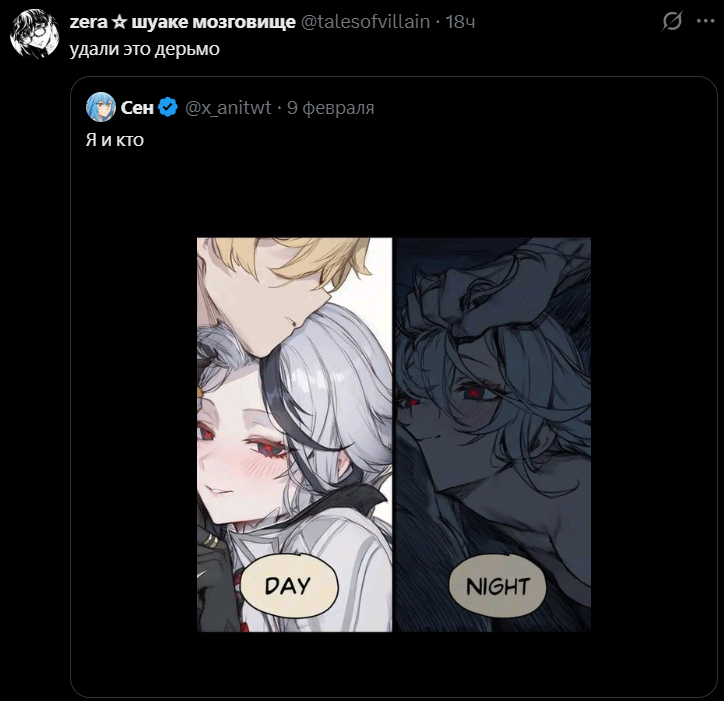The image size is (724, 701).
Task: Open zera's black-and-white profile avatar
Action: [35, 34]
